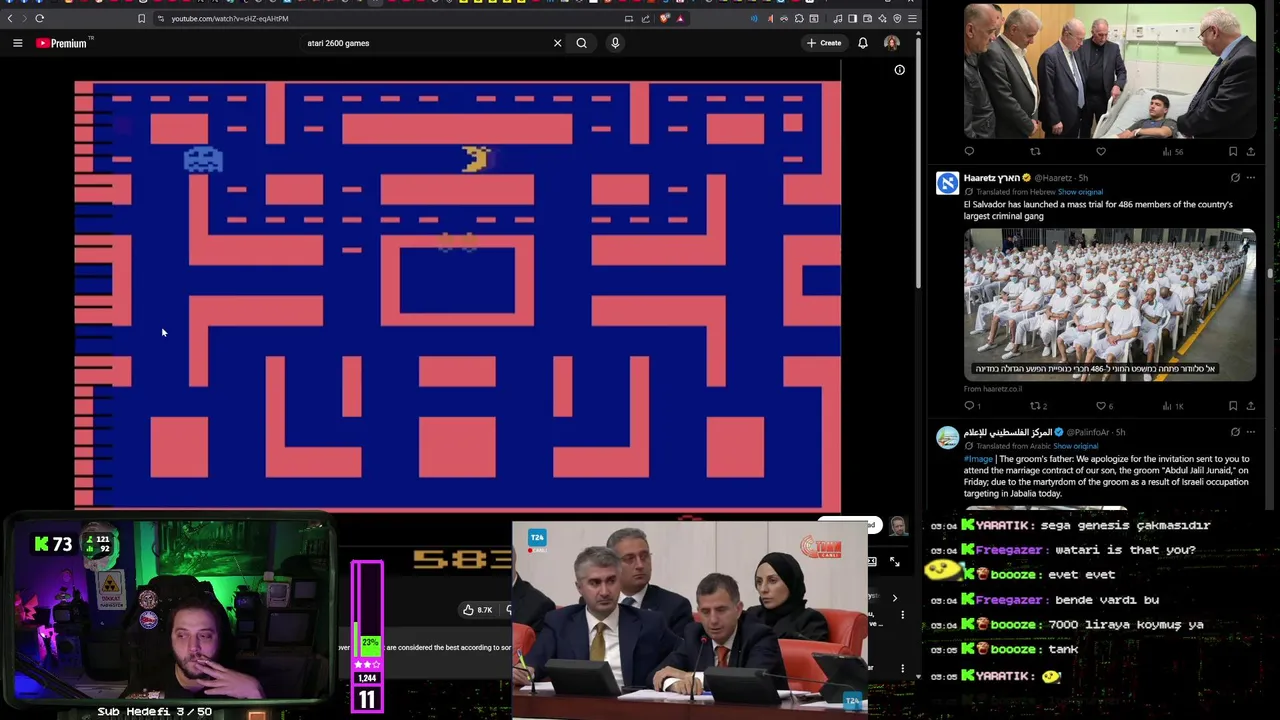The image size is (1280, 720).
Task: Share the Haaretz tweet
Action: click(x=1250, y=406)
